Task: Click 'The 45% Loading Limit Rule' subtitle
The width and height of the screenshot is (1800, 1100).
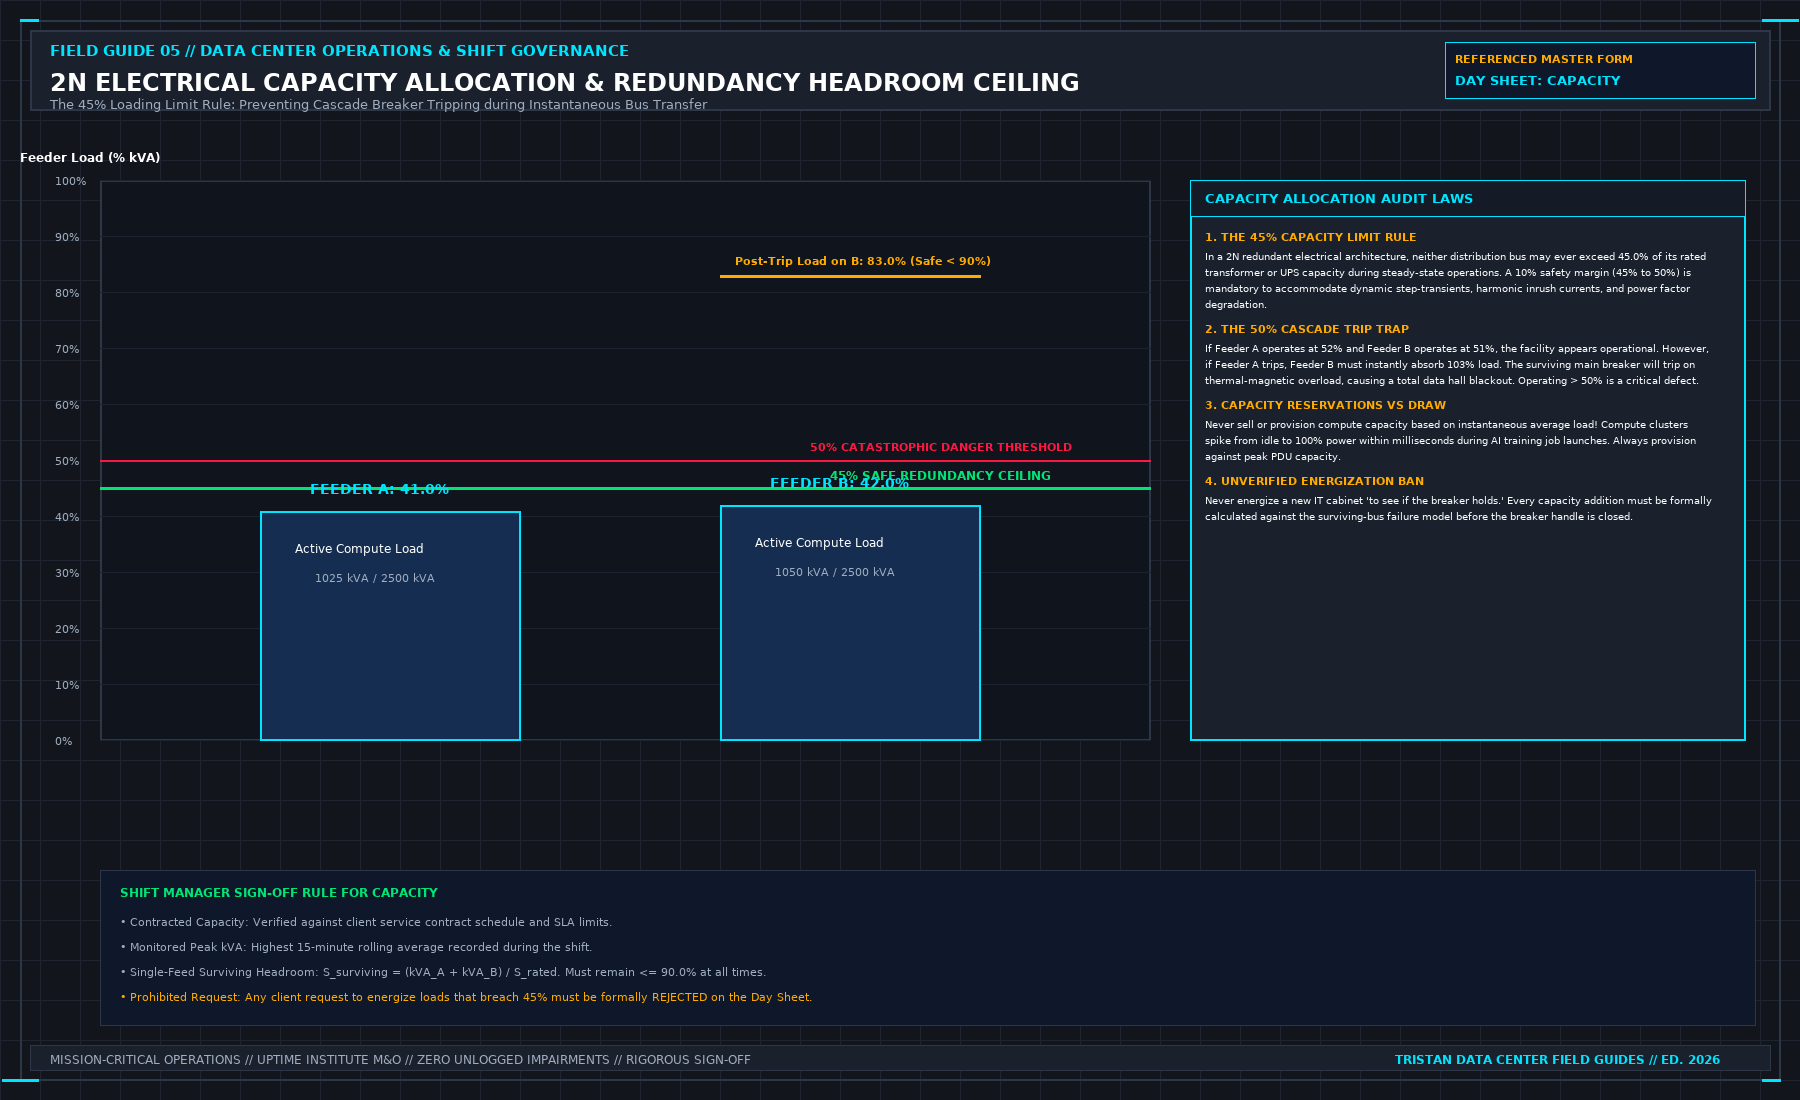Action: (x=378, y=105)
